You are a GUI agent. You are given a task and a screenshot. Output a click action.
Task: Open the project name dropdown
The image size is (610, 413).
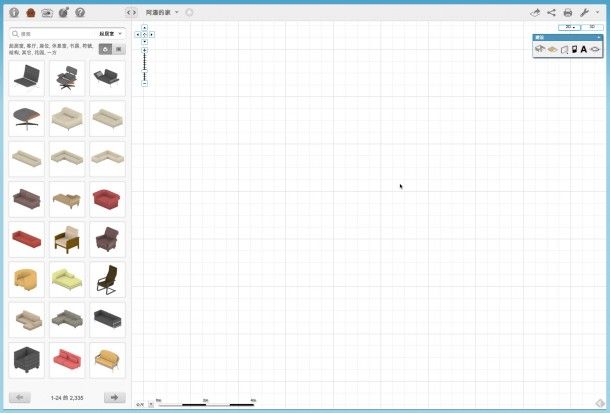[x=162, y=12]
